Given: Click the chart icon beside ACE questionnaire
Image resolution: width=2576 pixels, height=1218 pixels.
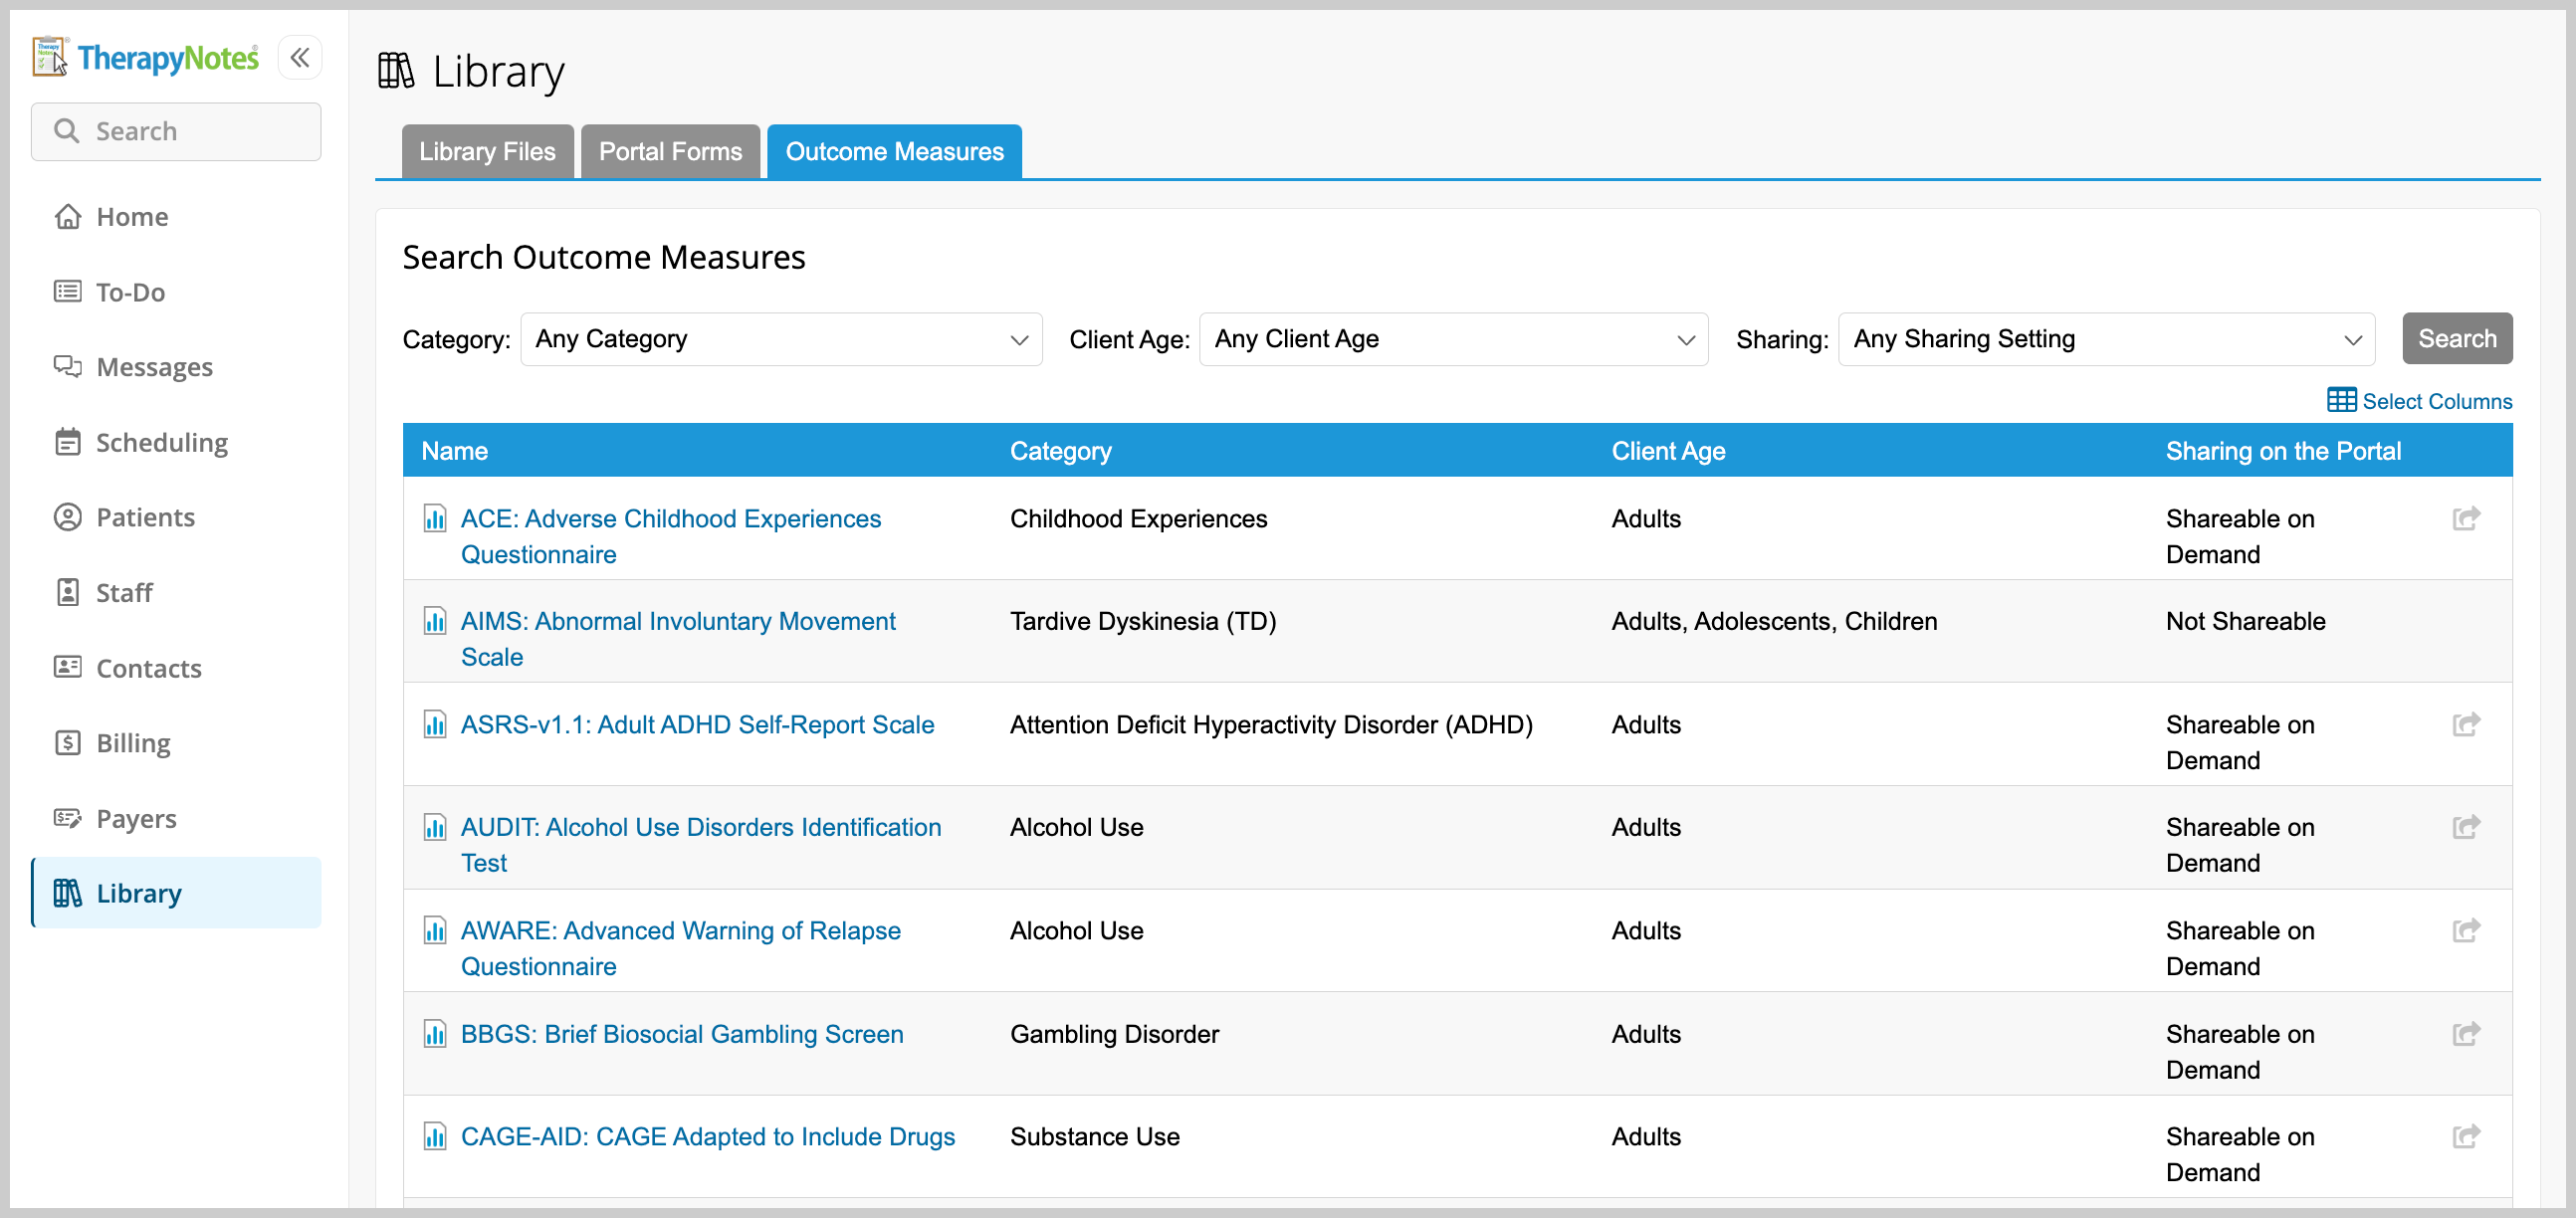Looking at the screenshot, I should pyautogui.click(x=435, y=518).
